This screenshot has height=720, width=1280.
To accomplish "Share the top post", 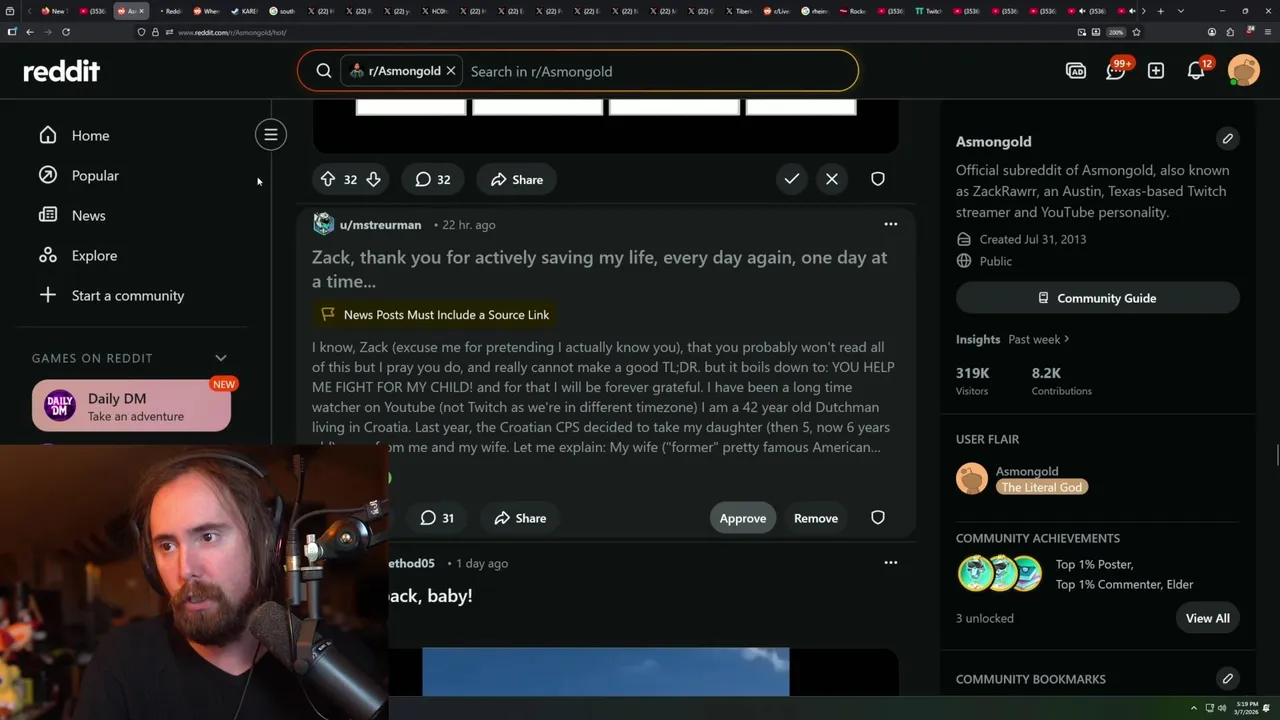I will [516, 179].
